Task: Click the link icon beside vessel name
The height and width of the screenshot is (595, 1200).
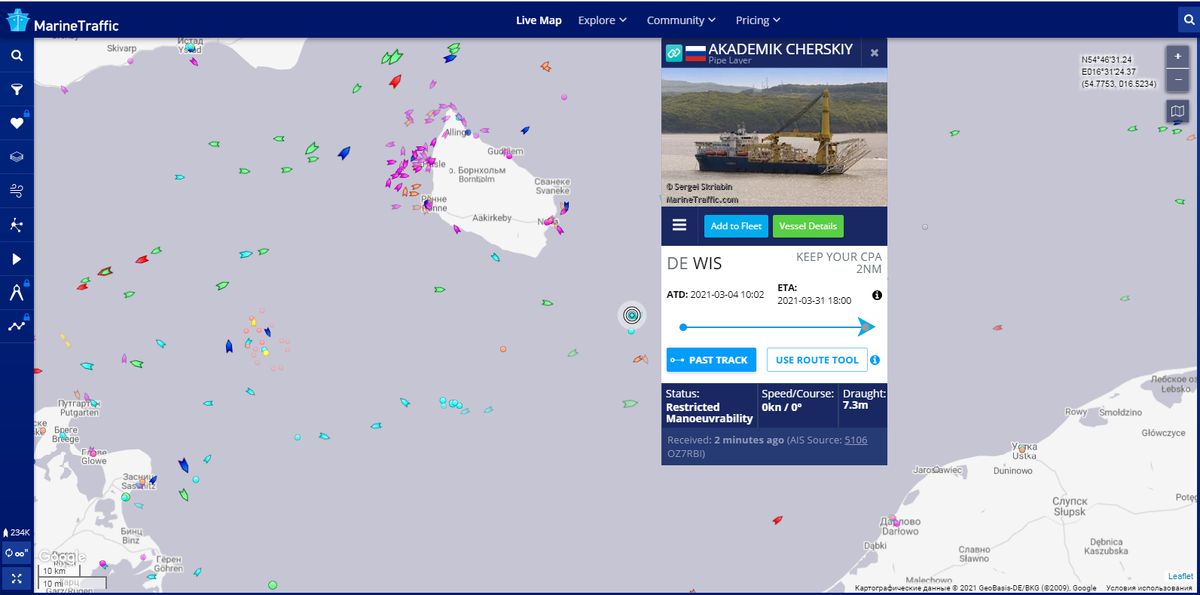Action: [674, 52]
